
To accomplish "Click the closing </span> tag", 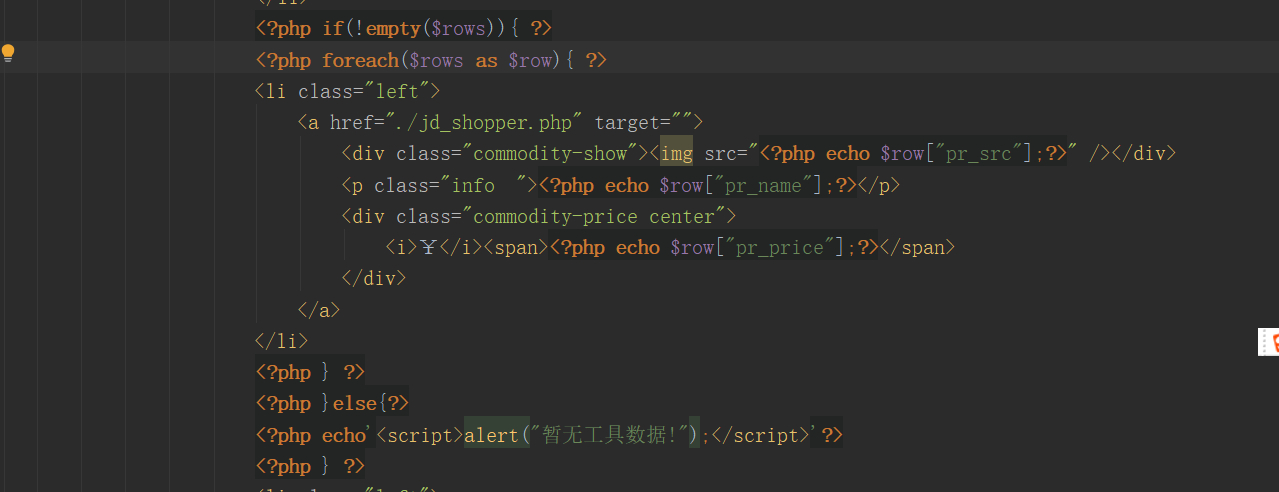I will [x=917, y=247].
